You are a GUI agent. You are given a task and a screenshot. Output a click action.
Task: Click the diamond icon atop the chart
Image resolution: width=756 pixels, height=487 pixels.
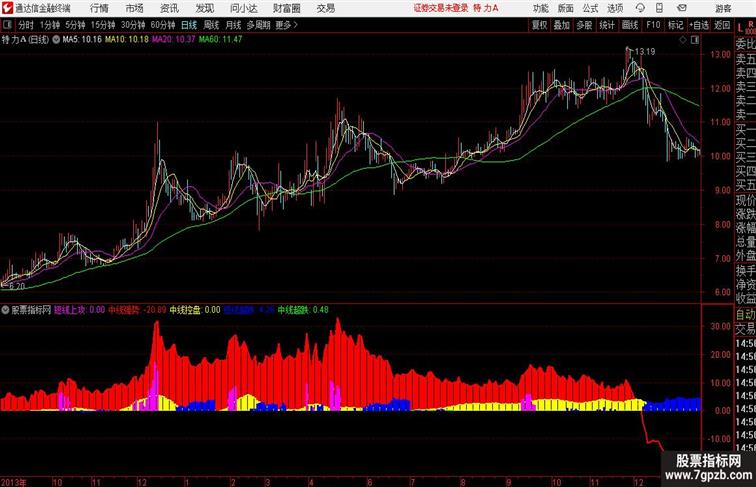tap(683, 40)
